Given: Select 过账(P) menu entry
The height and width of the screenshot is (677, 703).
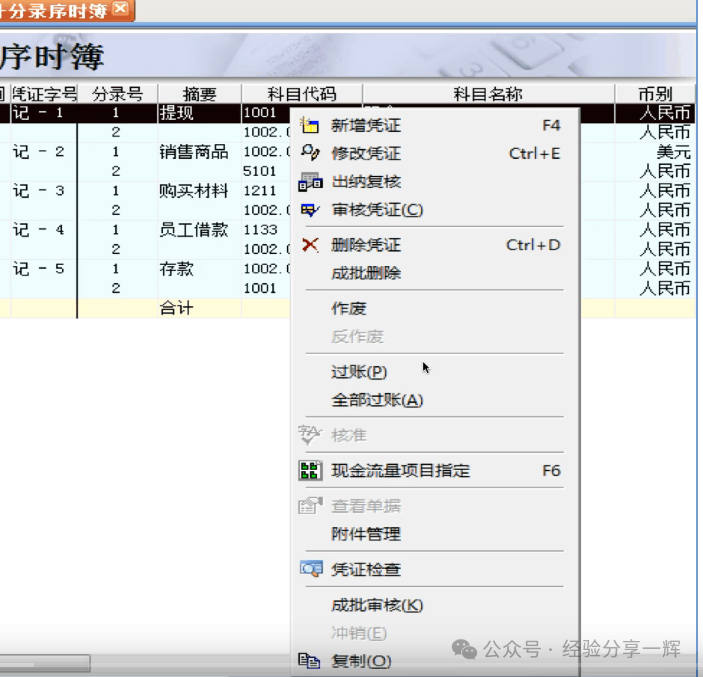Looking at the screenshot, I should (359, 372).
